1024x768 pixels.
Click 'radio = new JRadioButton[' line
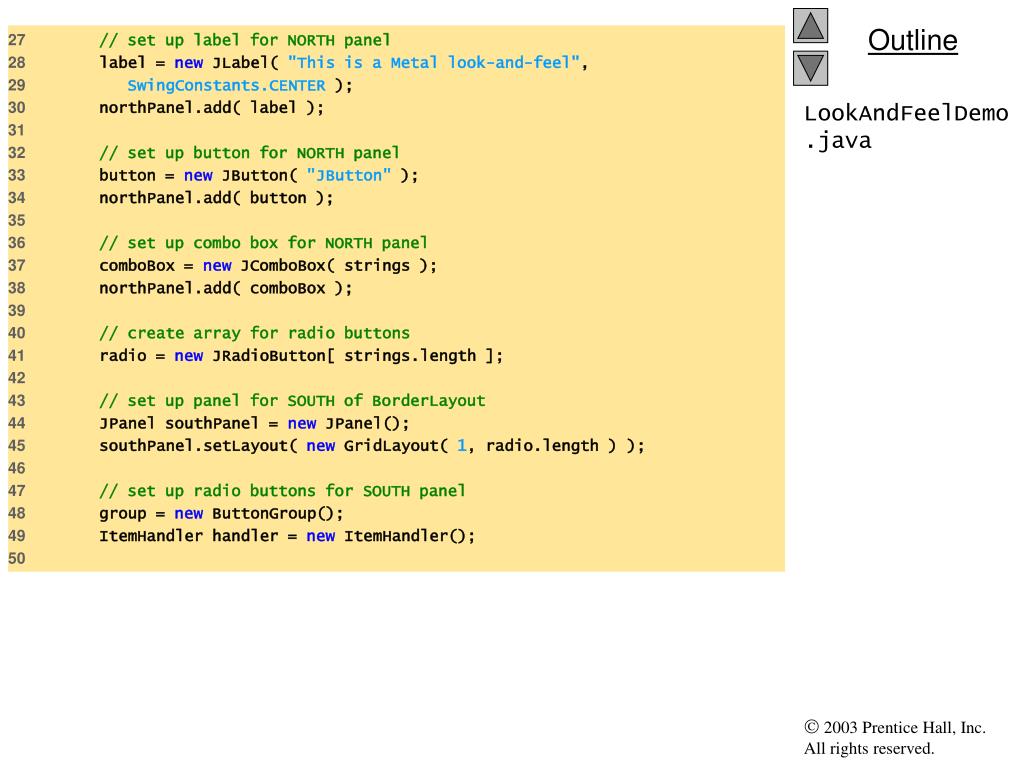click(301, 356)
